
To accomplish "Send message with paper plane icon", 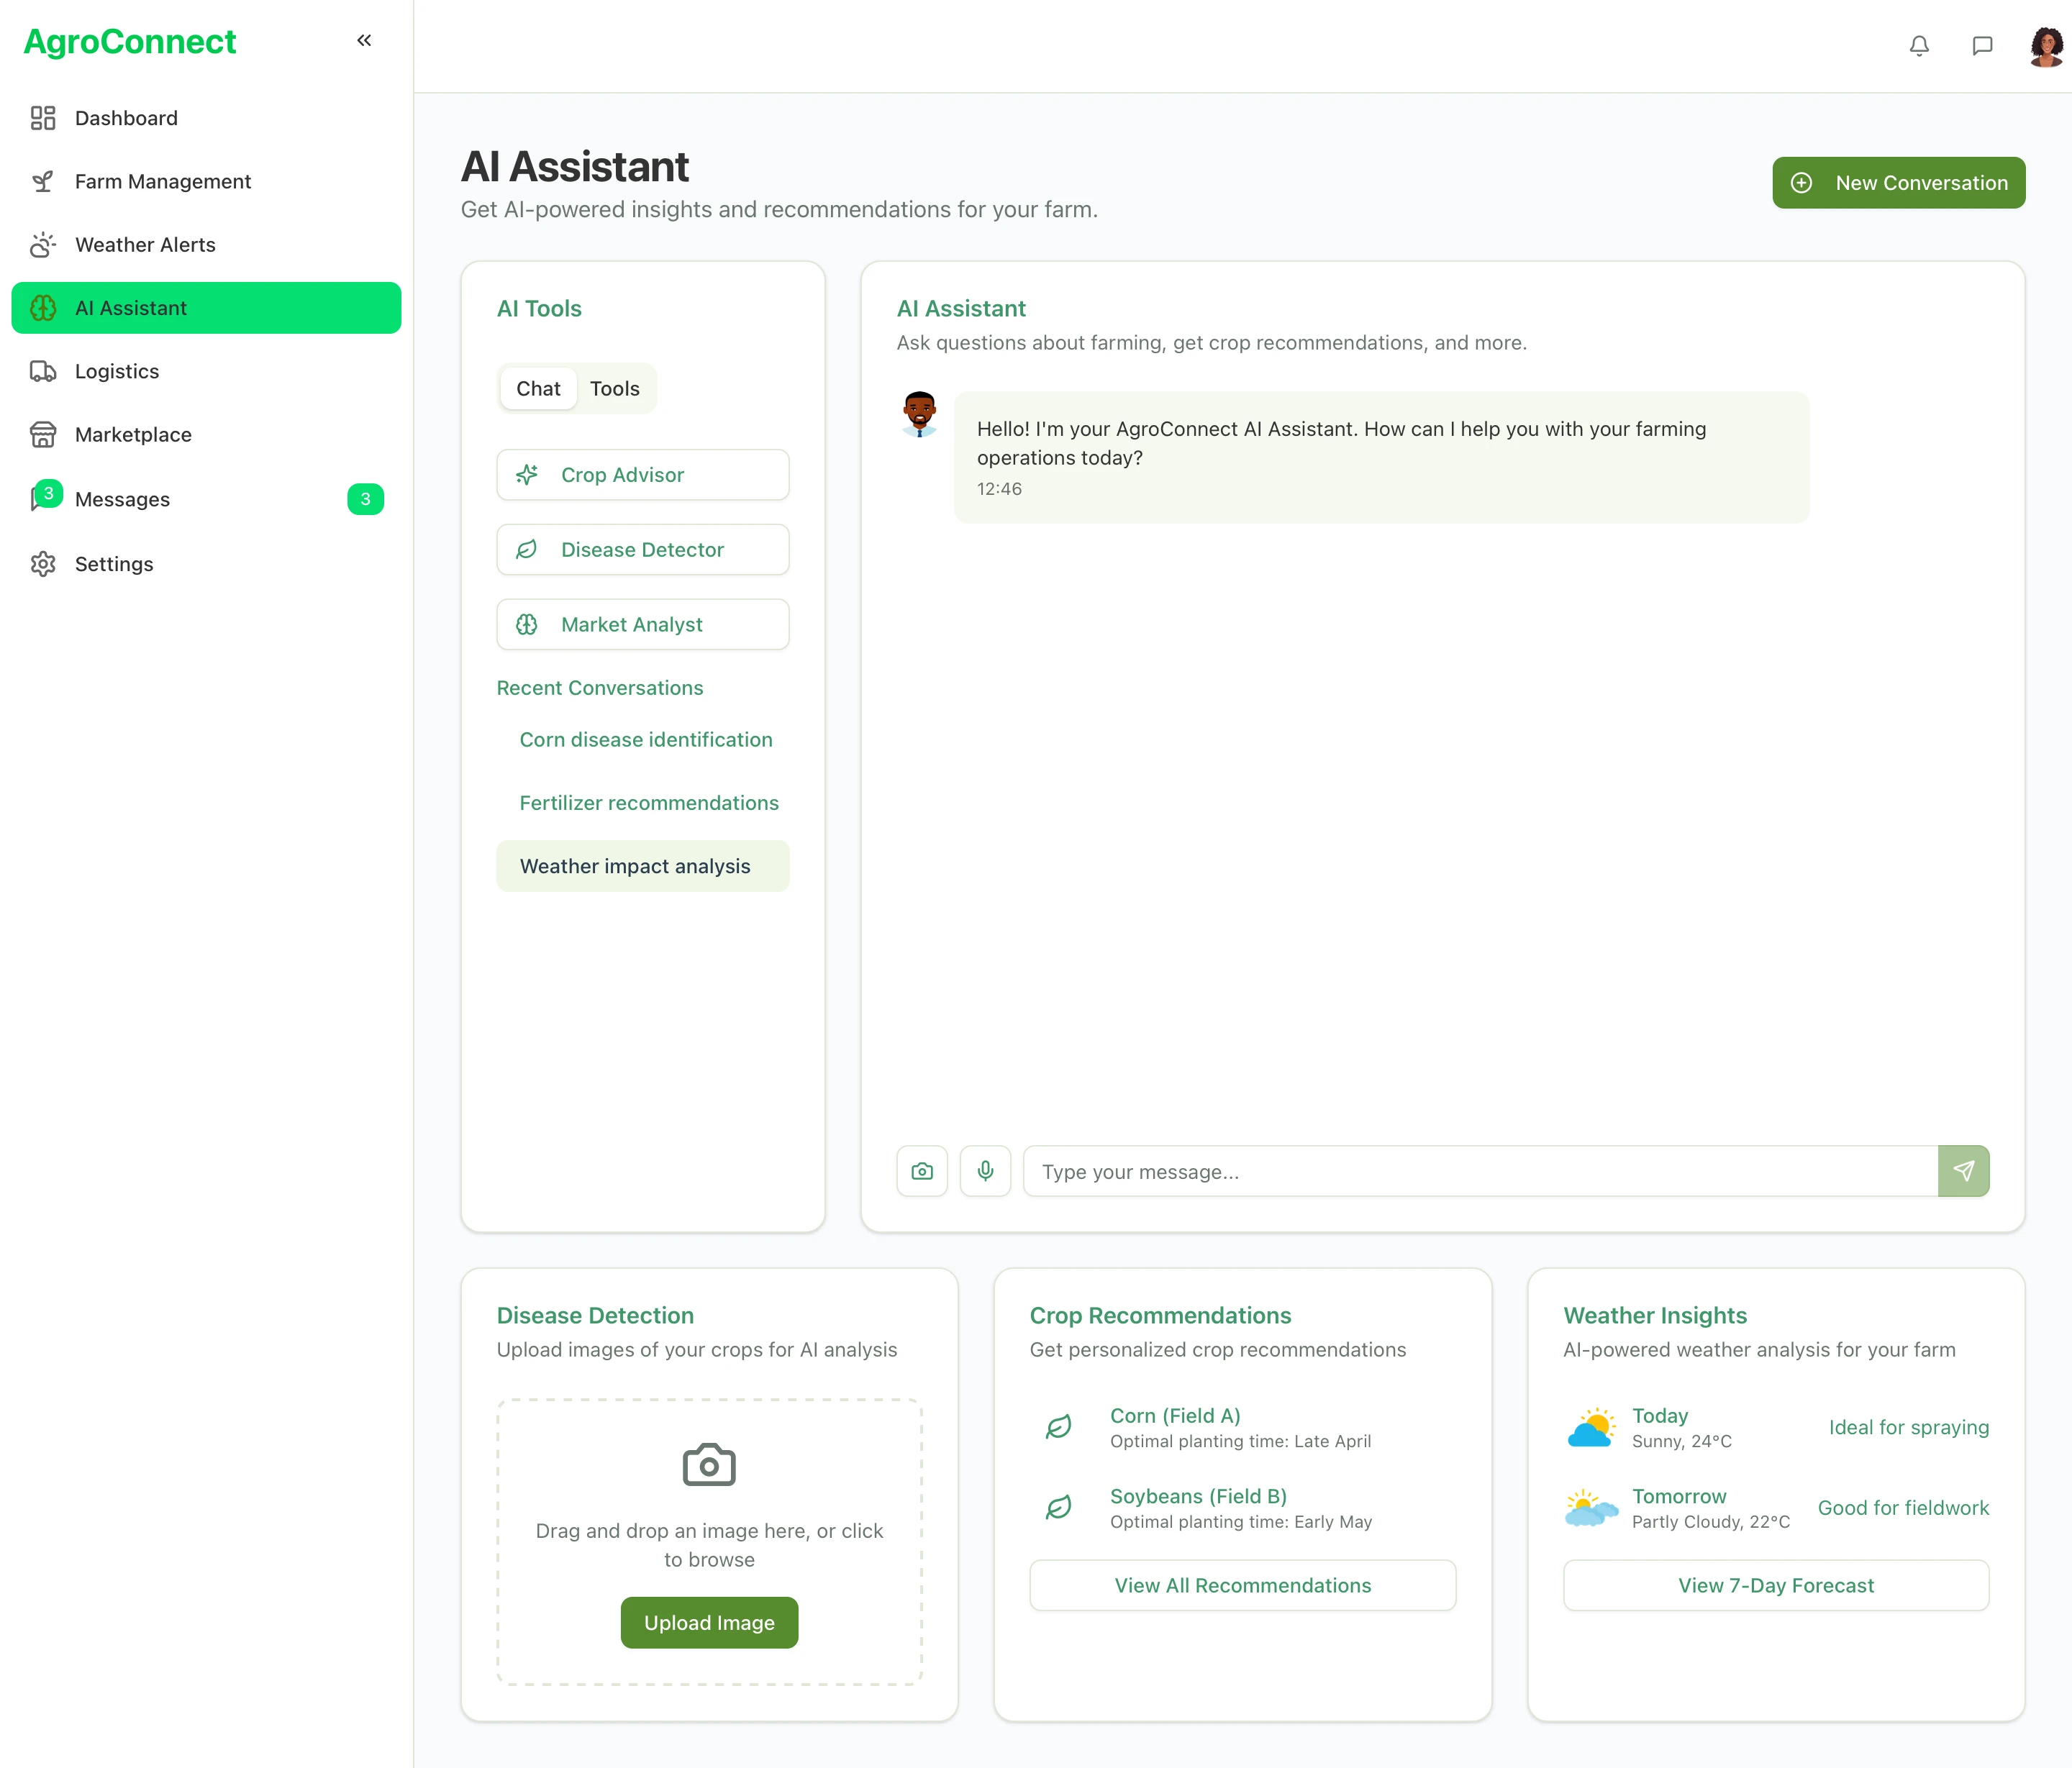I will pyautogui.click(x=1962, y=1171).
